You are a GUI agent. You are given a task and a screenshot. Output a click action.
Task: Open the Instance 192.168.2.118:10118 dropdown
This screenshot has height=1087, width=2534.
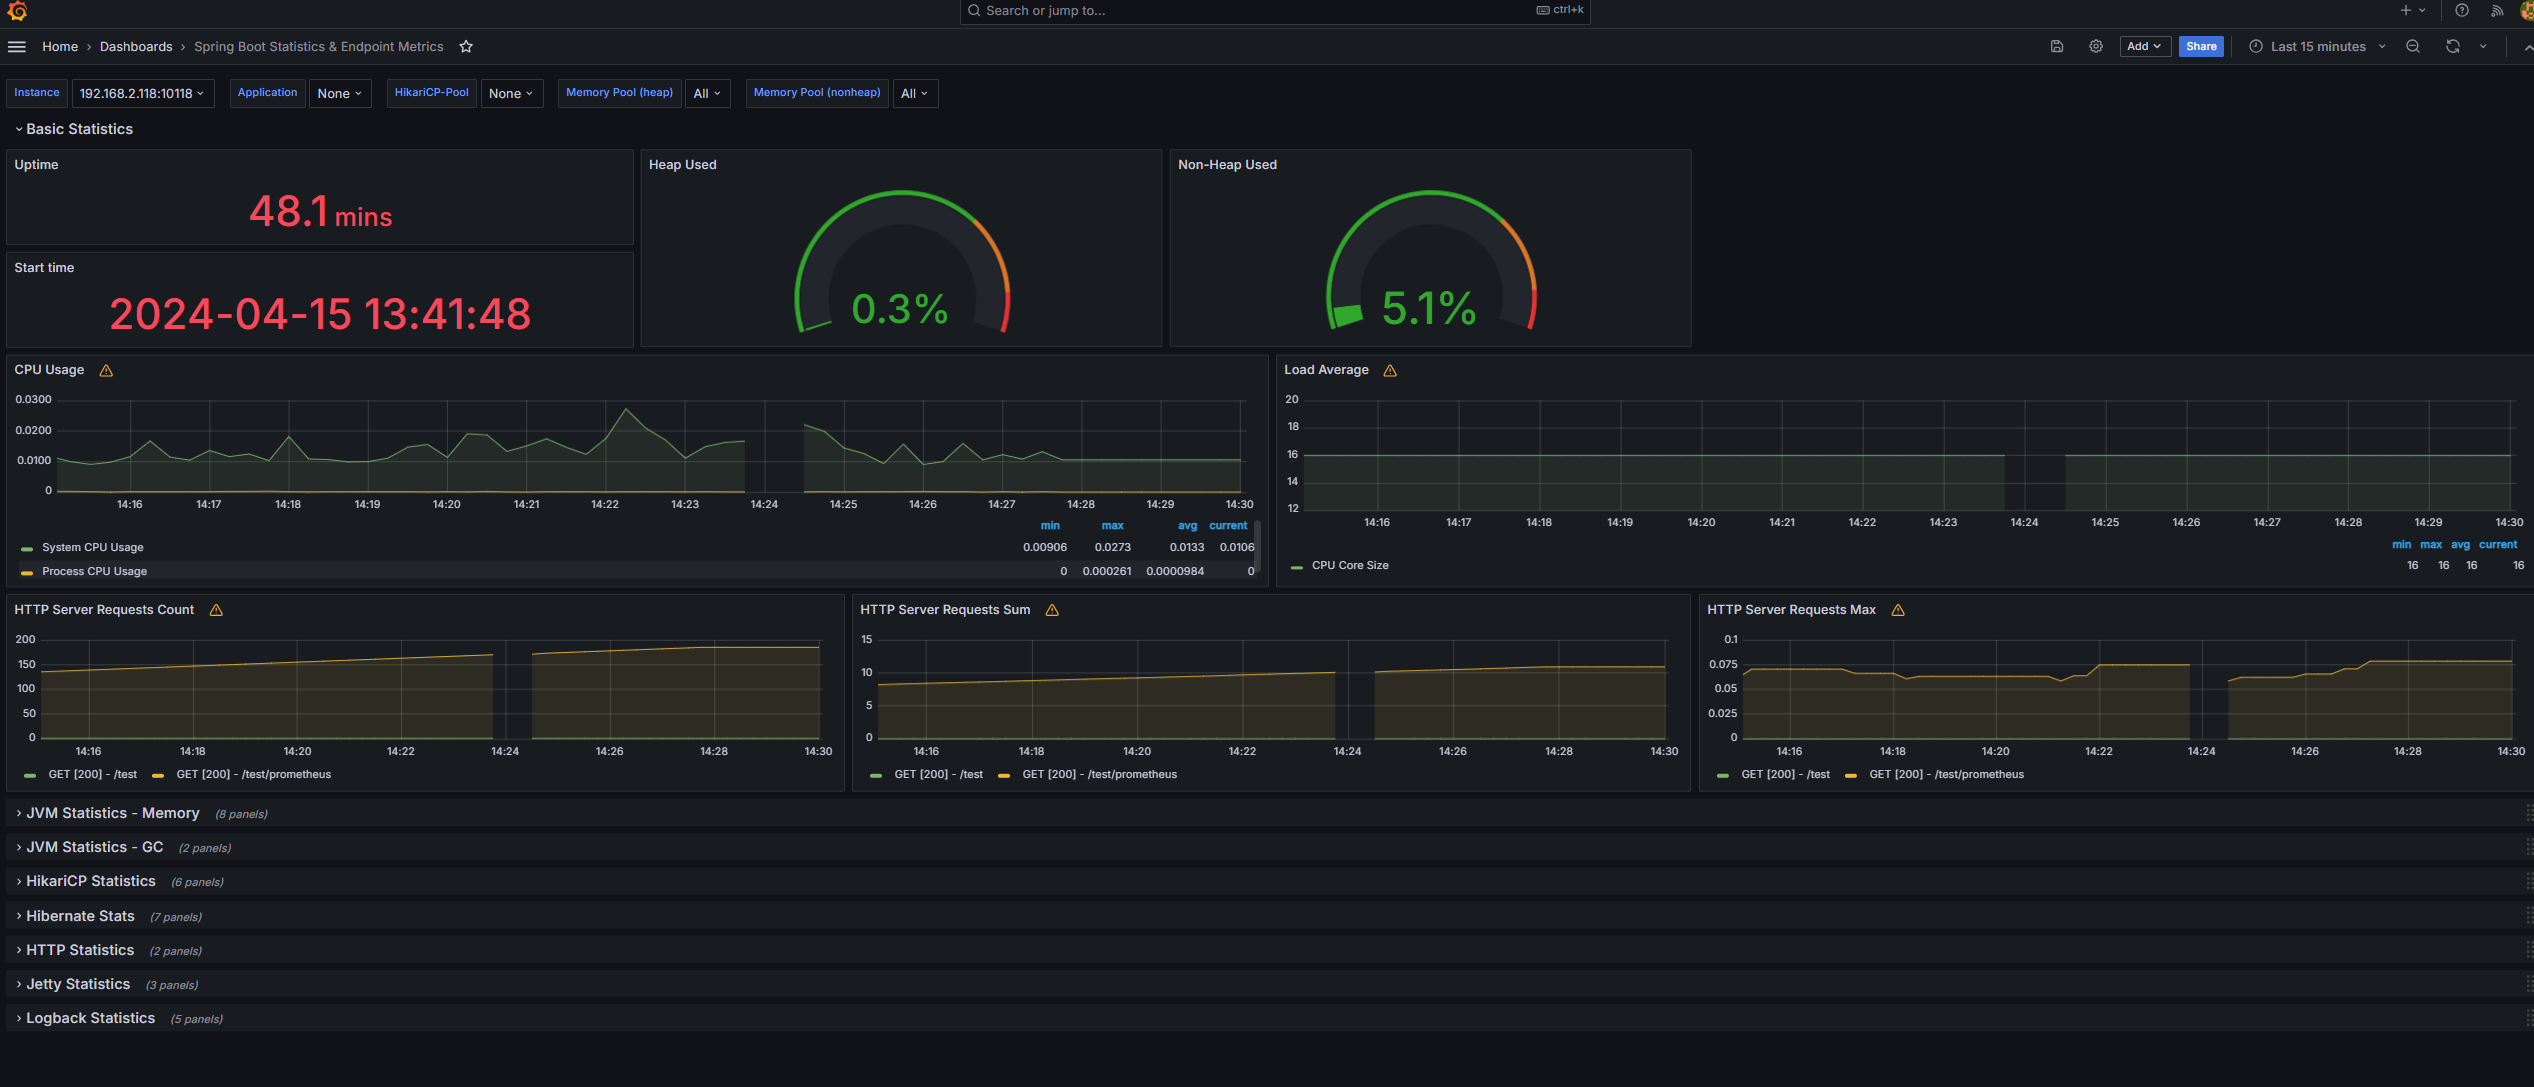pos(142,94)
